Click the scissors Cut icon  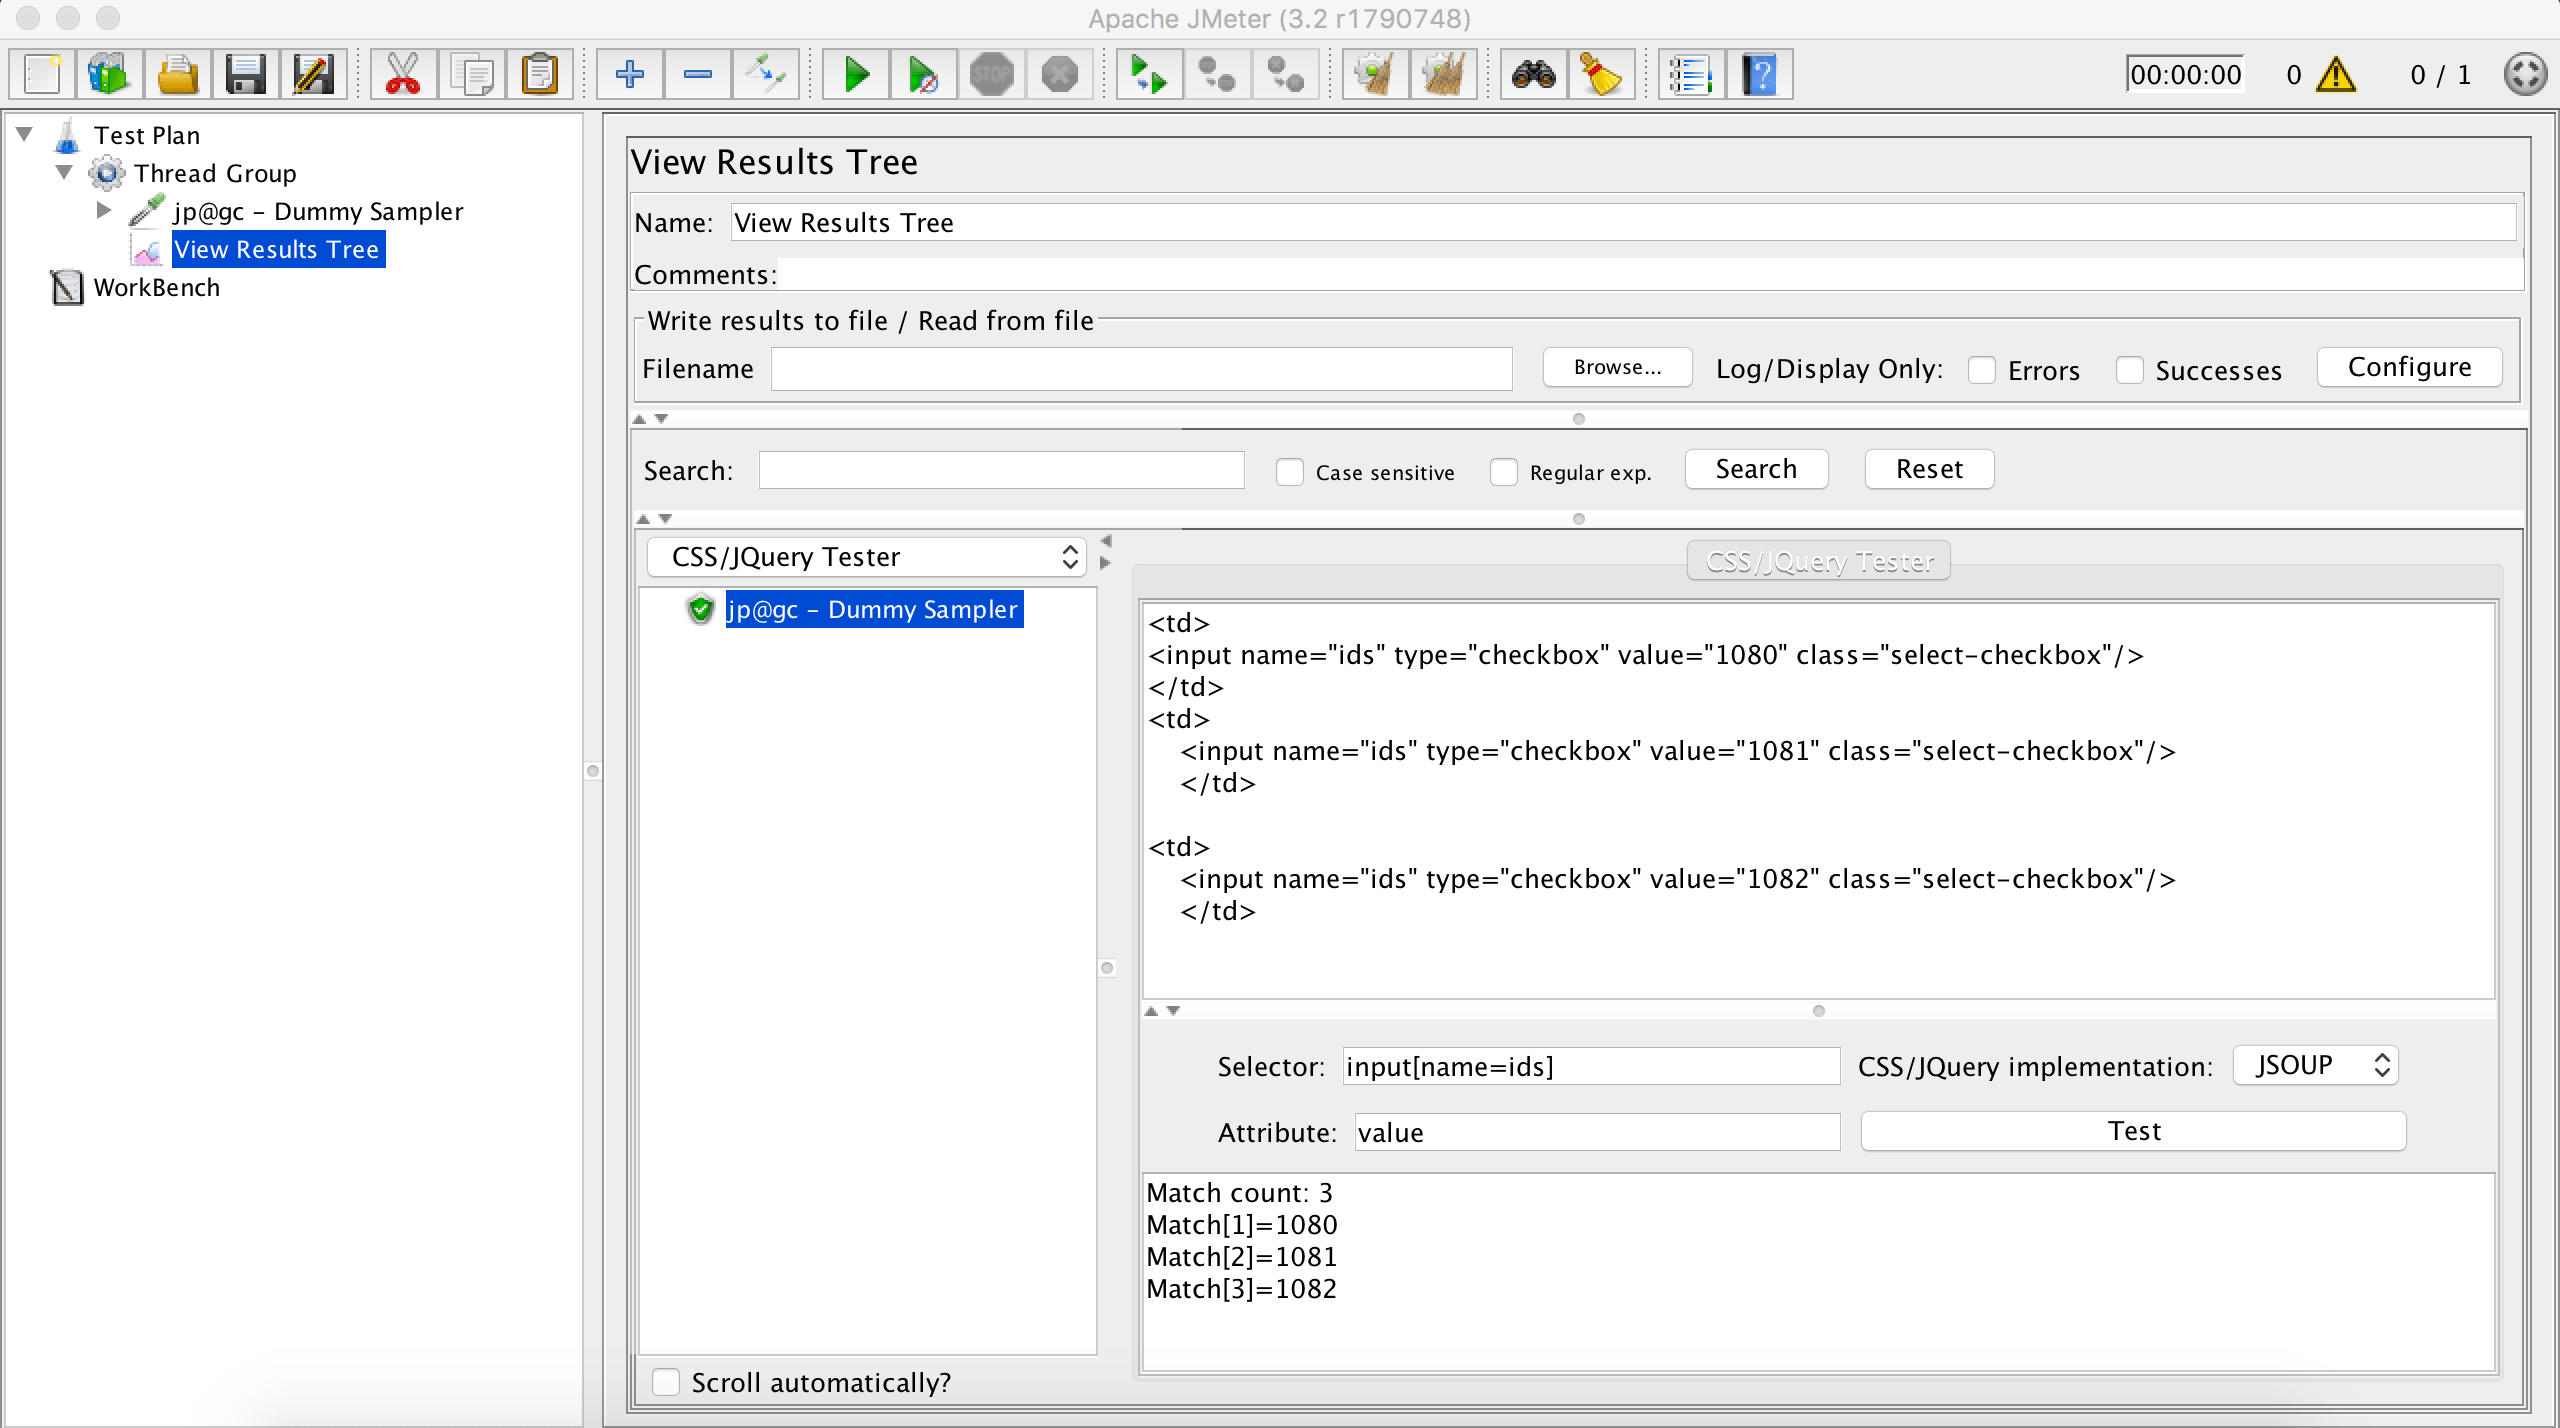tap(403, 75)
